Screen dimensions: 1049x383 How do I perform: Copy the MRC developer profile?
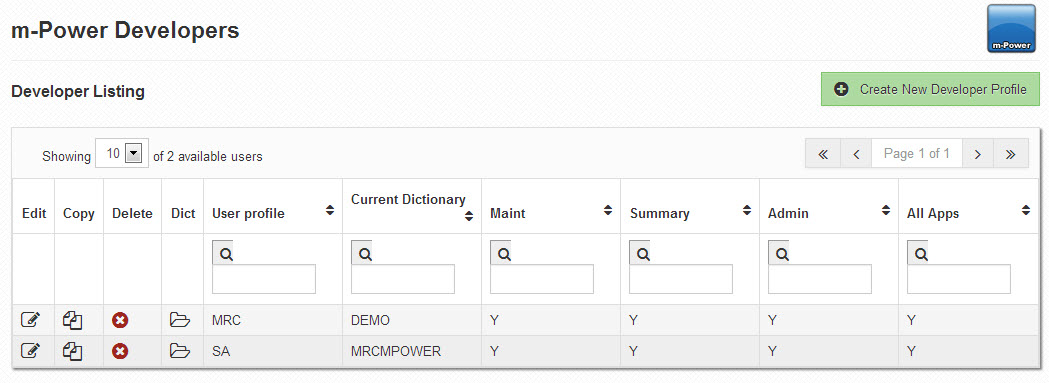(x=72, y=320)
